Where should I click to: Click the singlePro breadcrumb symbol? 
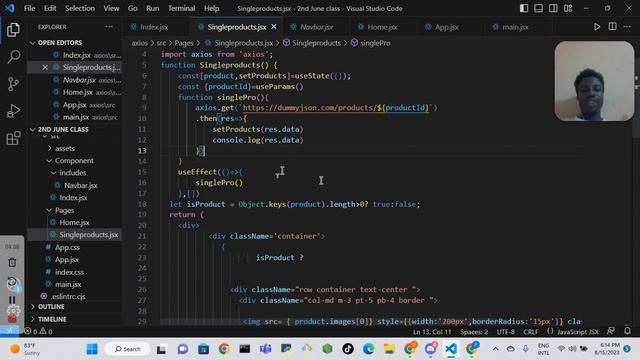tap(375, 43)
